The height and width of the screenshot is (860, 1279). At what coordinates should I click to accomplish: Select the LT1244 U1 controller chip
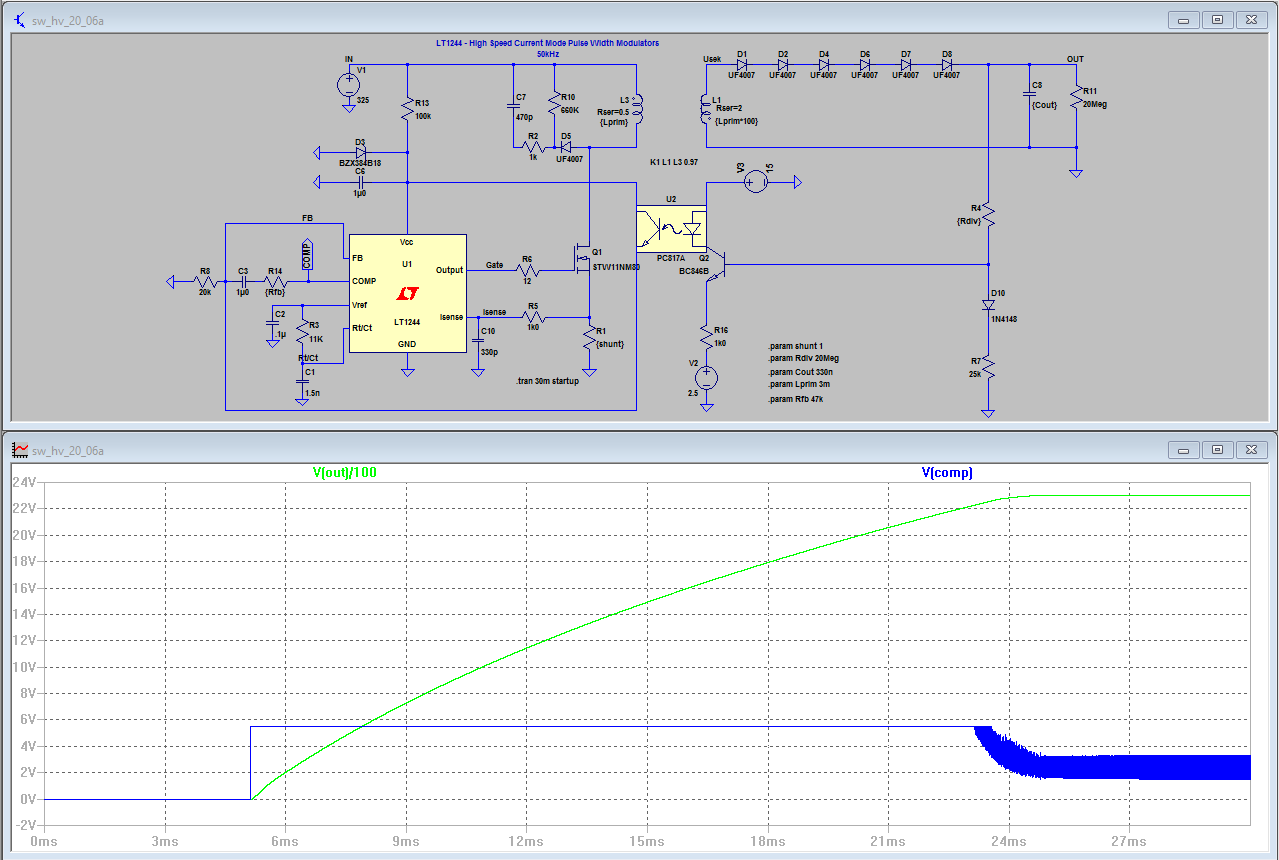point(407,293)
